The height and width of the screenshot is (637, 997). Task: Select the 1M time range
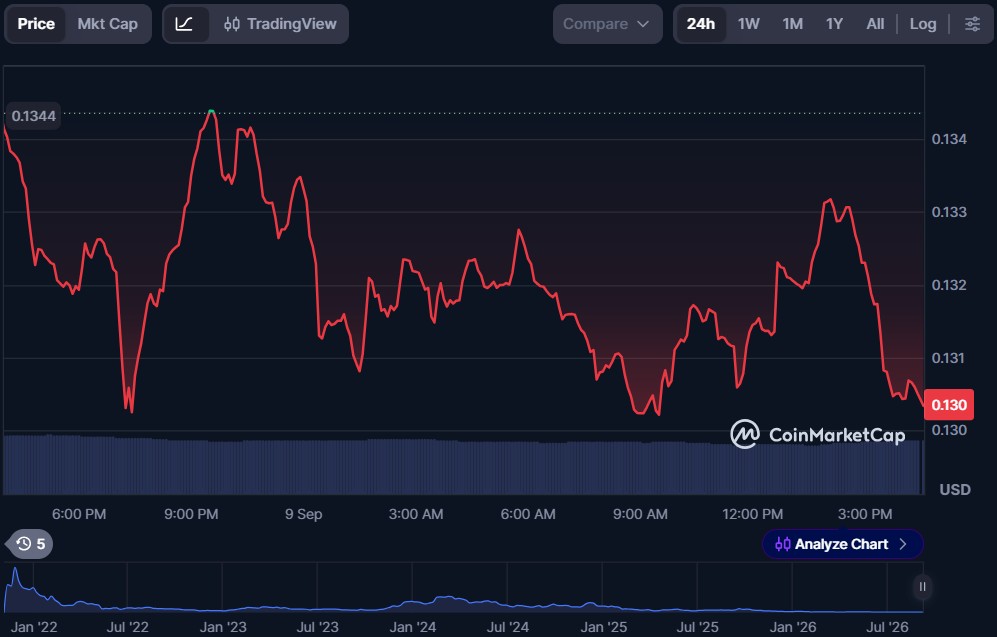792,24
